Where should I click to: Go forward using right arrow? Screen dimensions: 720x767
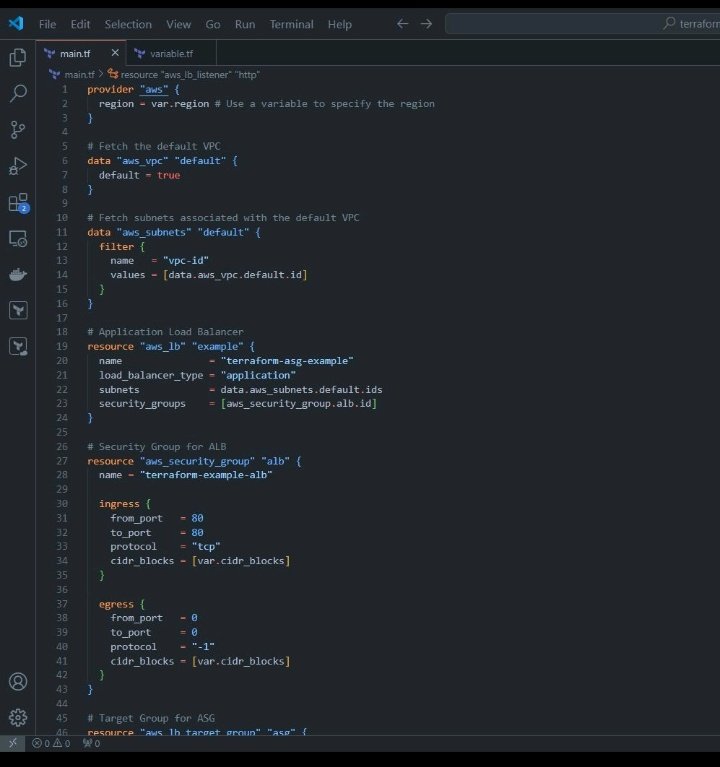[427, 23]
